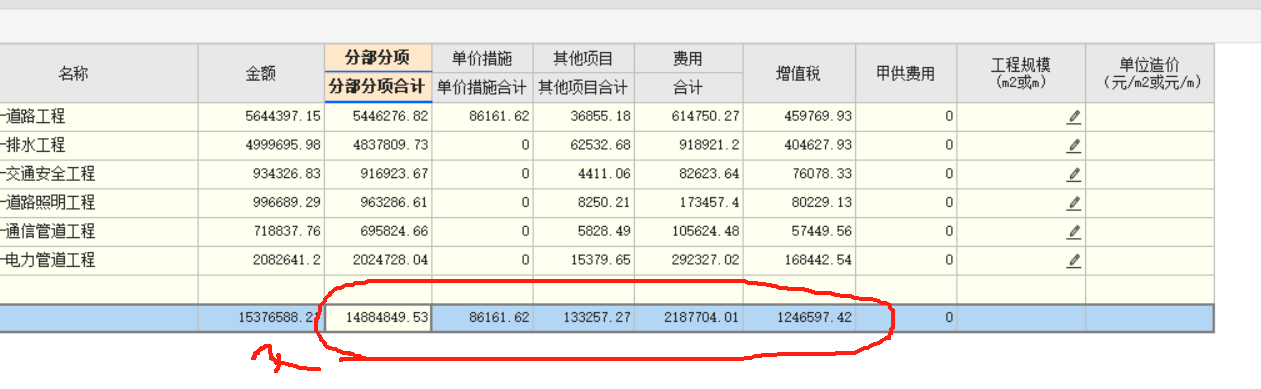The width and height of the screenshot is (1261, 389).
Task: Click cell 5446276.82 in 分部分项合计
Action: [378, 117]
